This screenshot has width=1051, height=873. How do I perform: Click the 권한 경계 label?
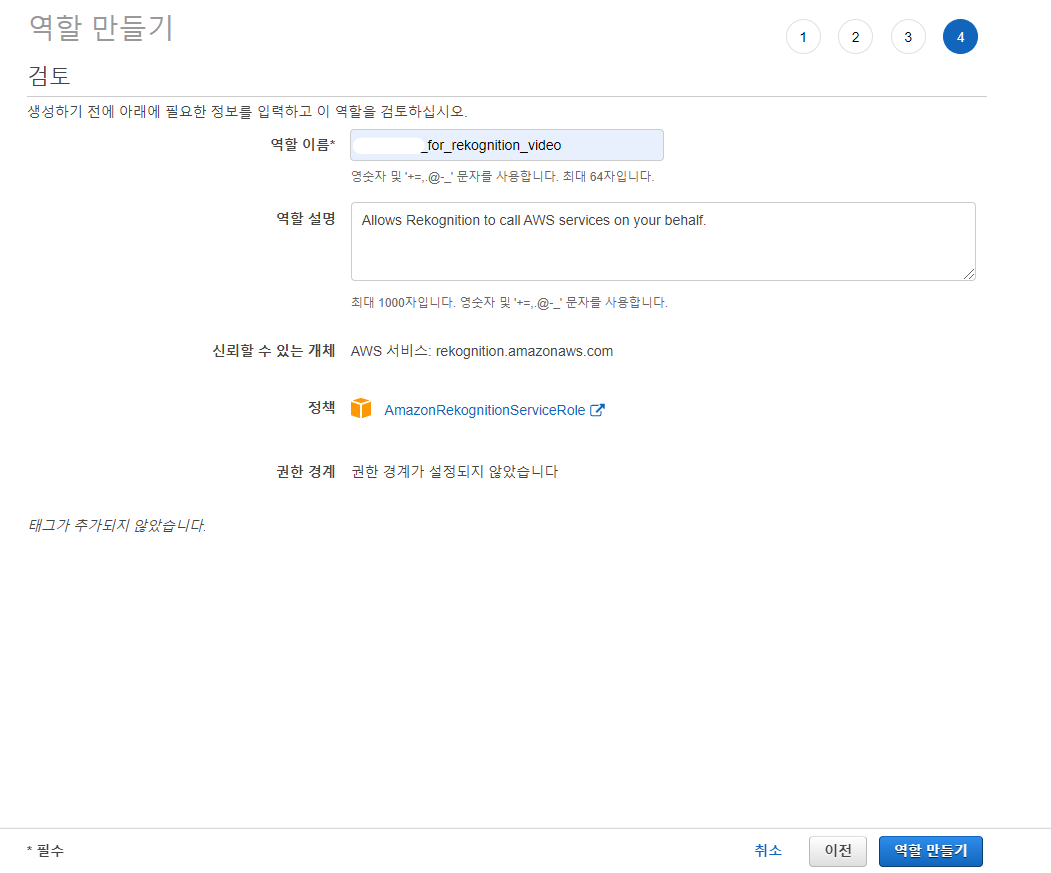[306, 471]
